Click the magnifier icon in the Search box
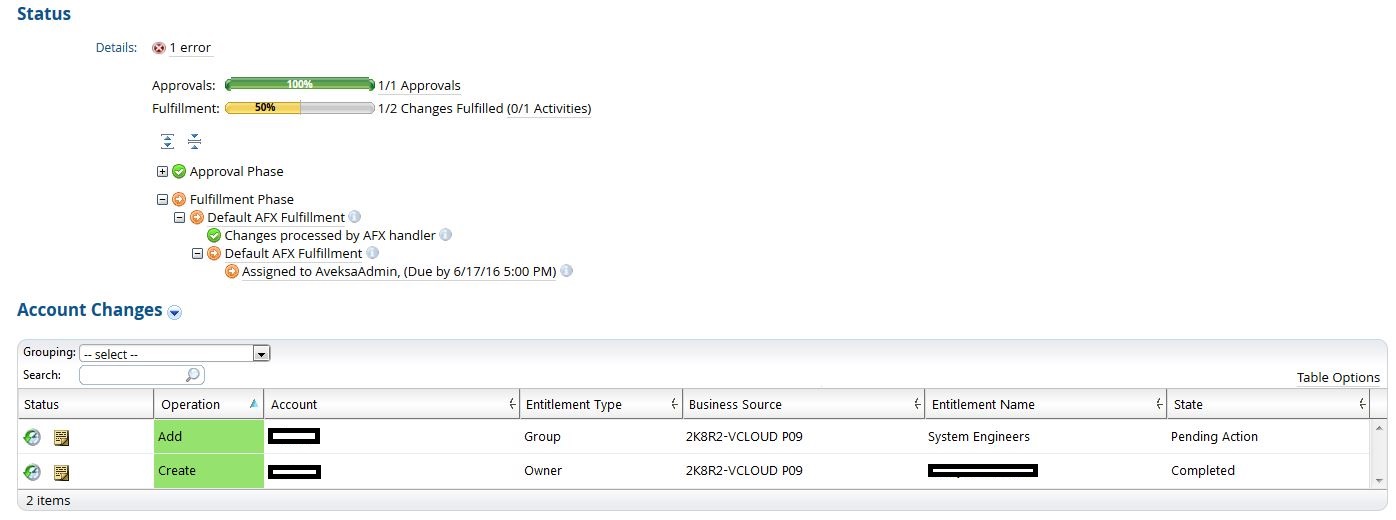Viewport: 1396px width, 520px height. pos(193,375)
